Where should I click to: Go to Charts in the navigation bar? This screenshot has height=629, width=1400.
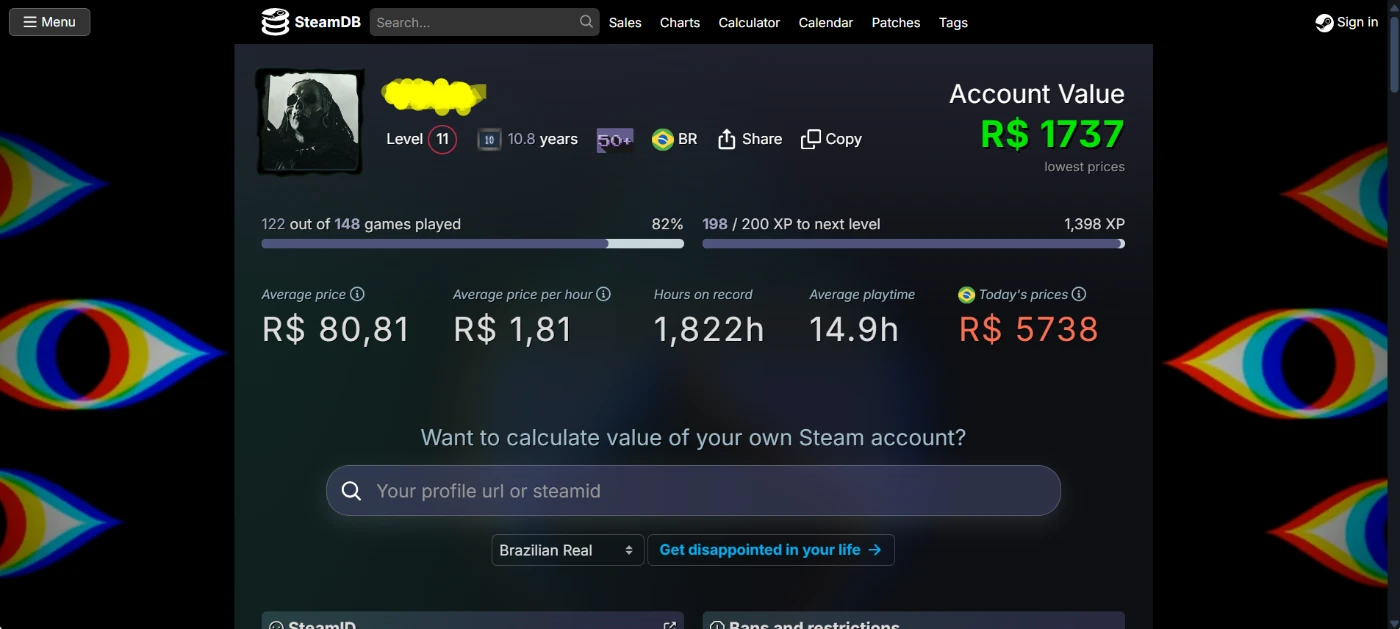(680, 23)
